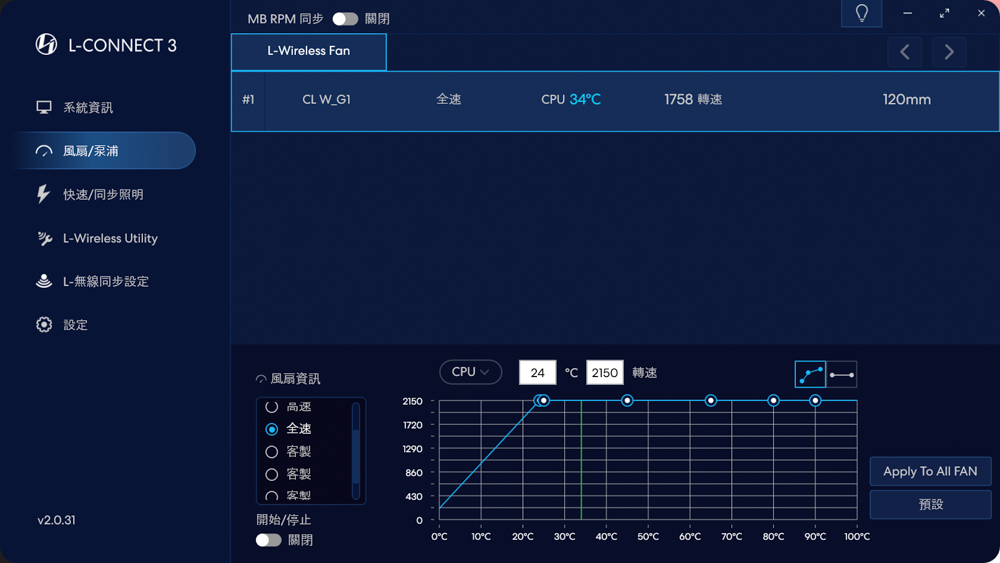
Task: Select the curve point near 45°C
Action: pyautogui.click(x=628, y=400)
